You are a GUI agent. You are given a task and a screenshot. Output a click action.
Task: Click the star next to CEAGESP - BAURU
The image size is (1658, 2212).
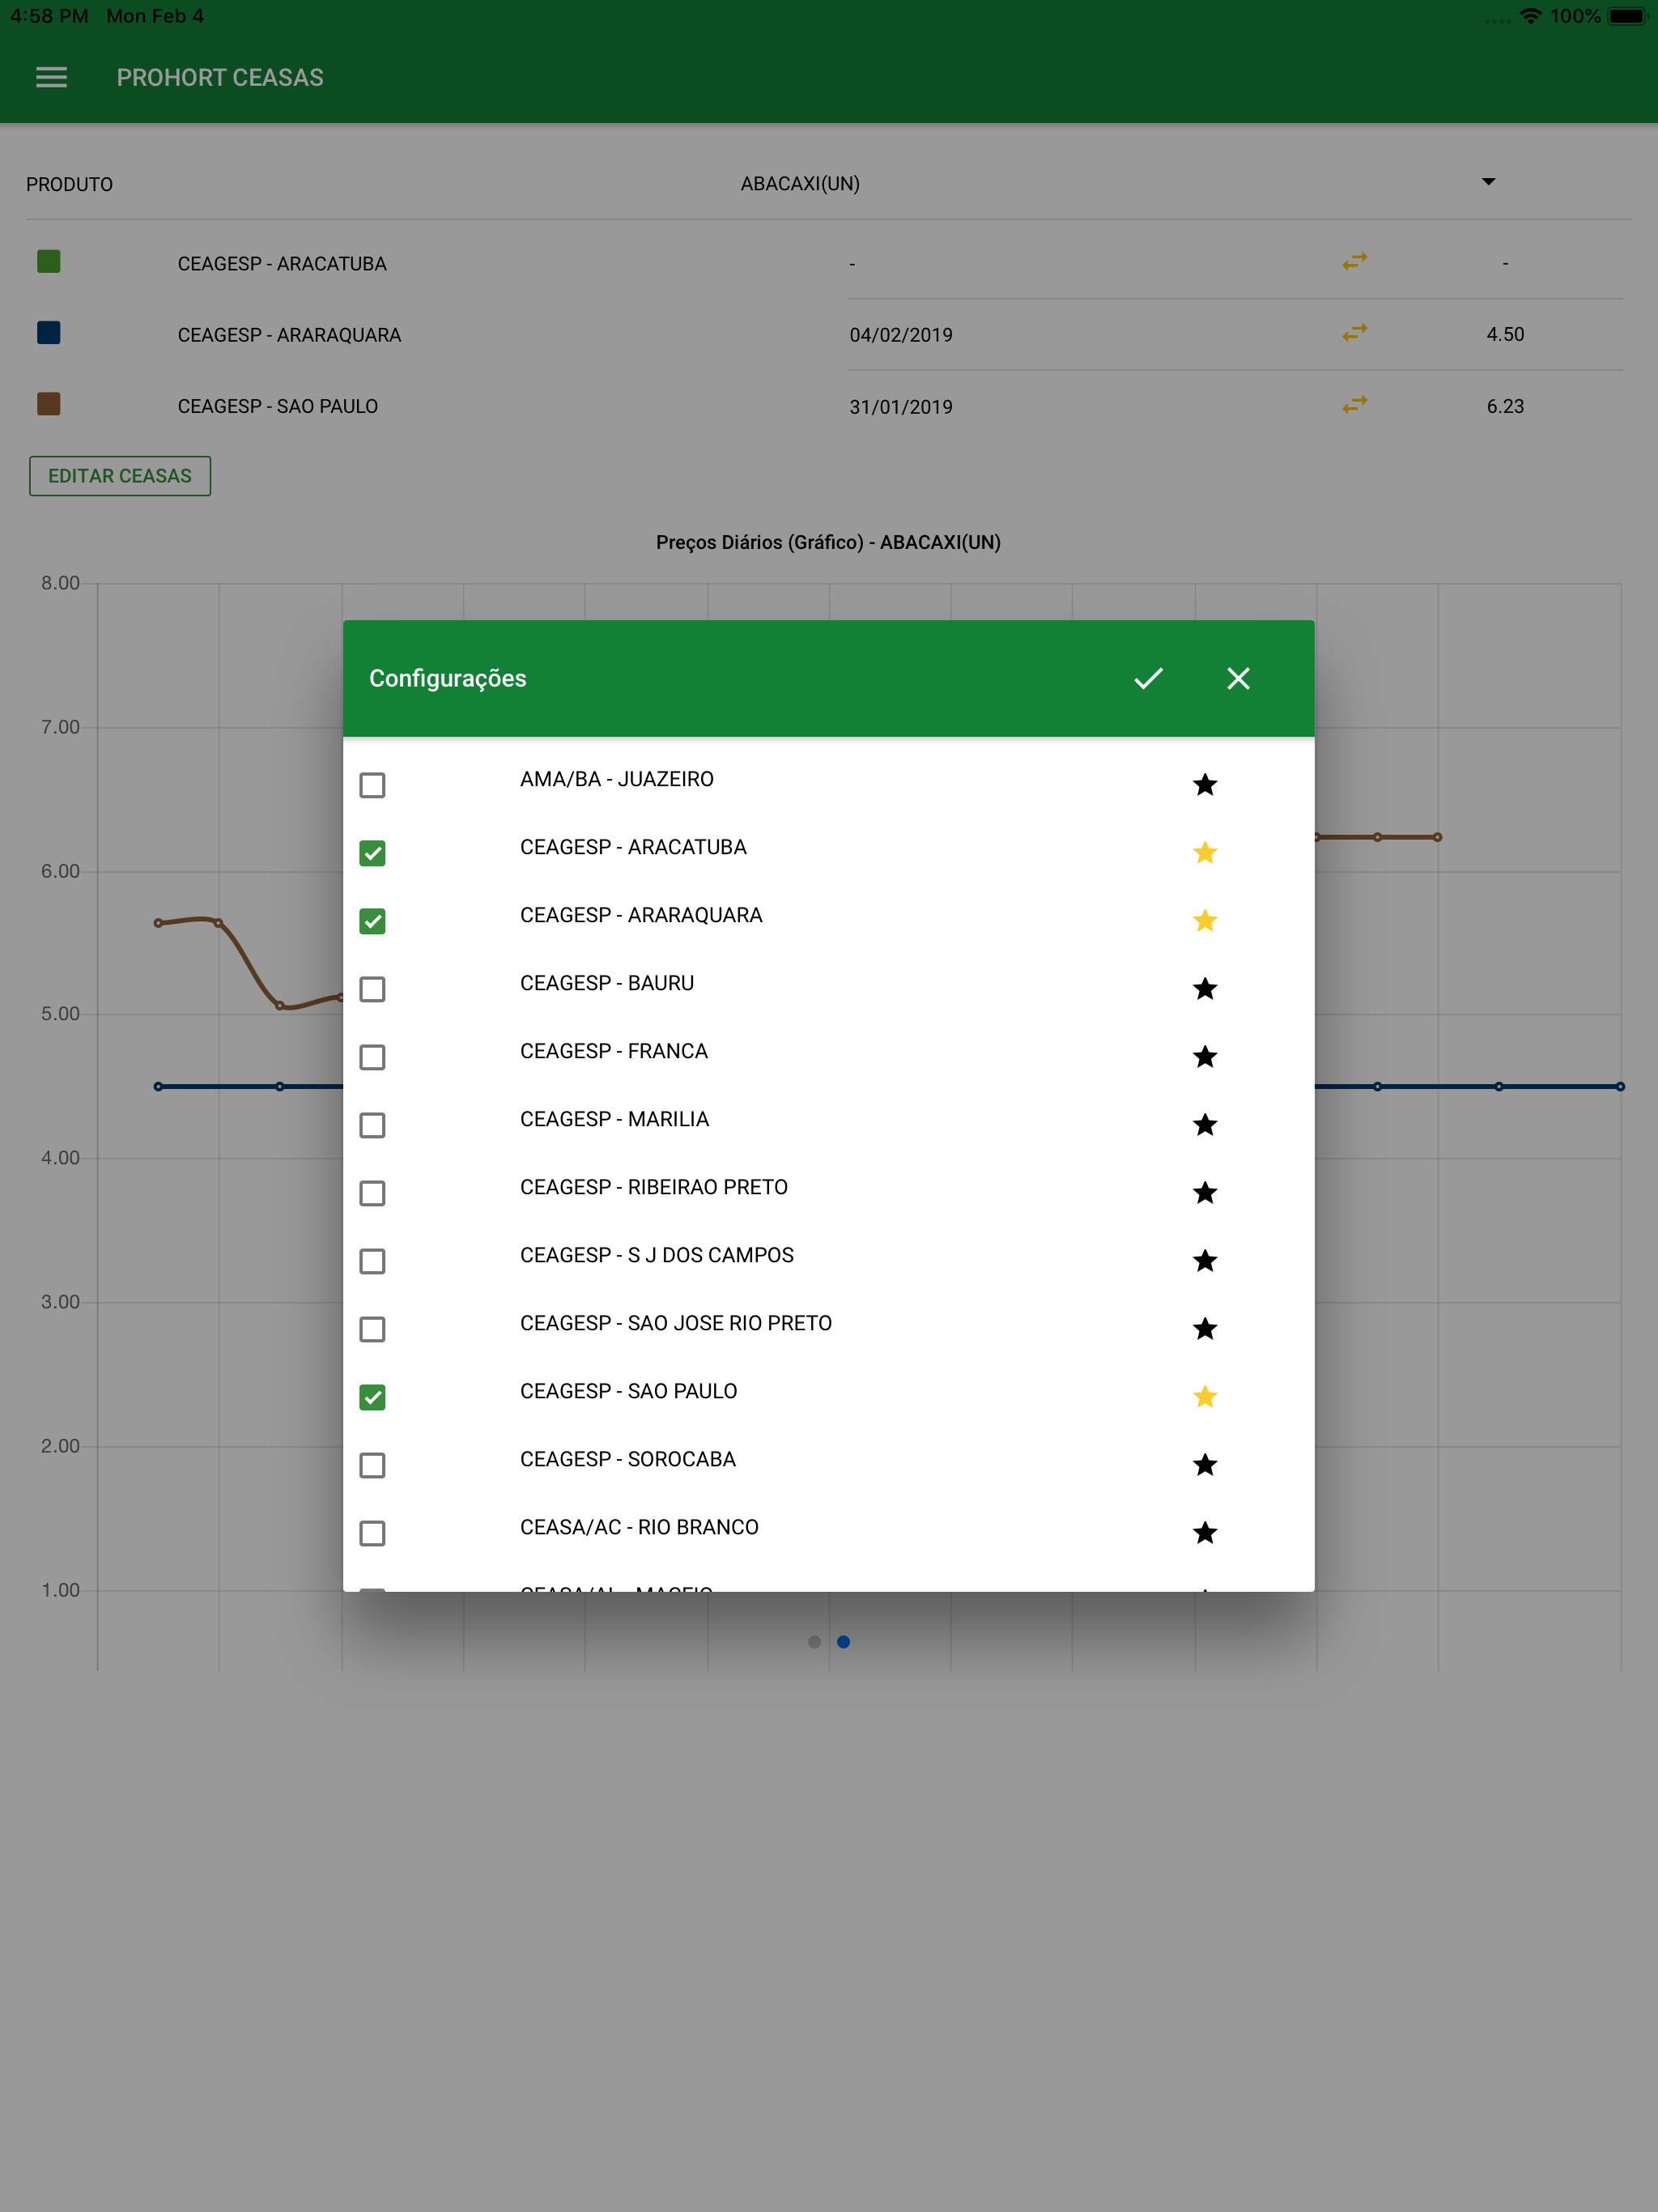pos(1204,989)
